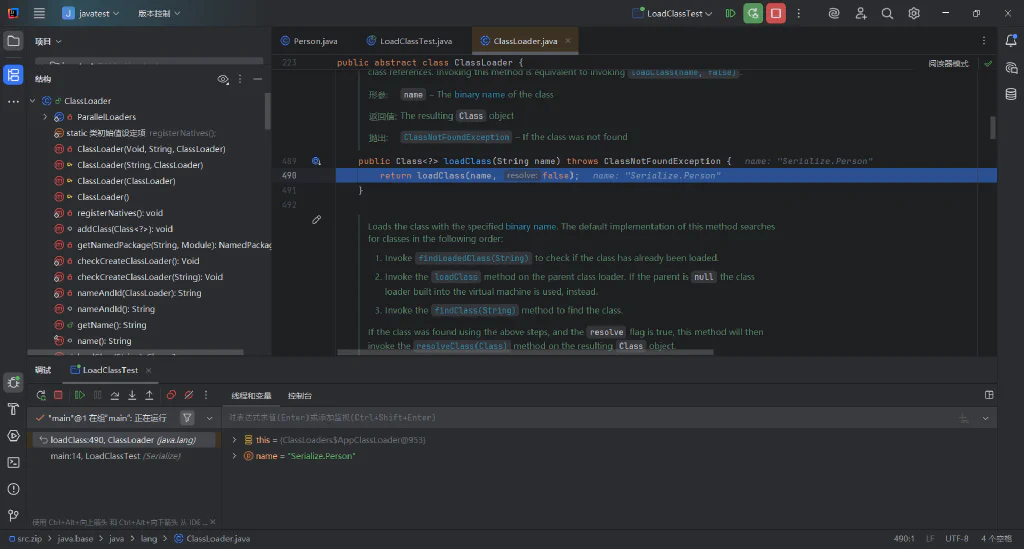Open the Services tool window
The width and height of the screenshot is (1024, 549).
(x=13, y=435)
